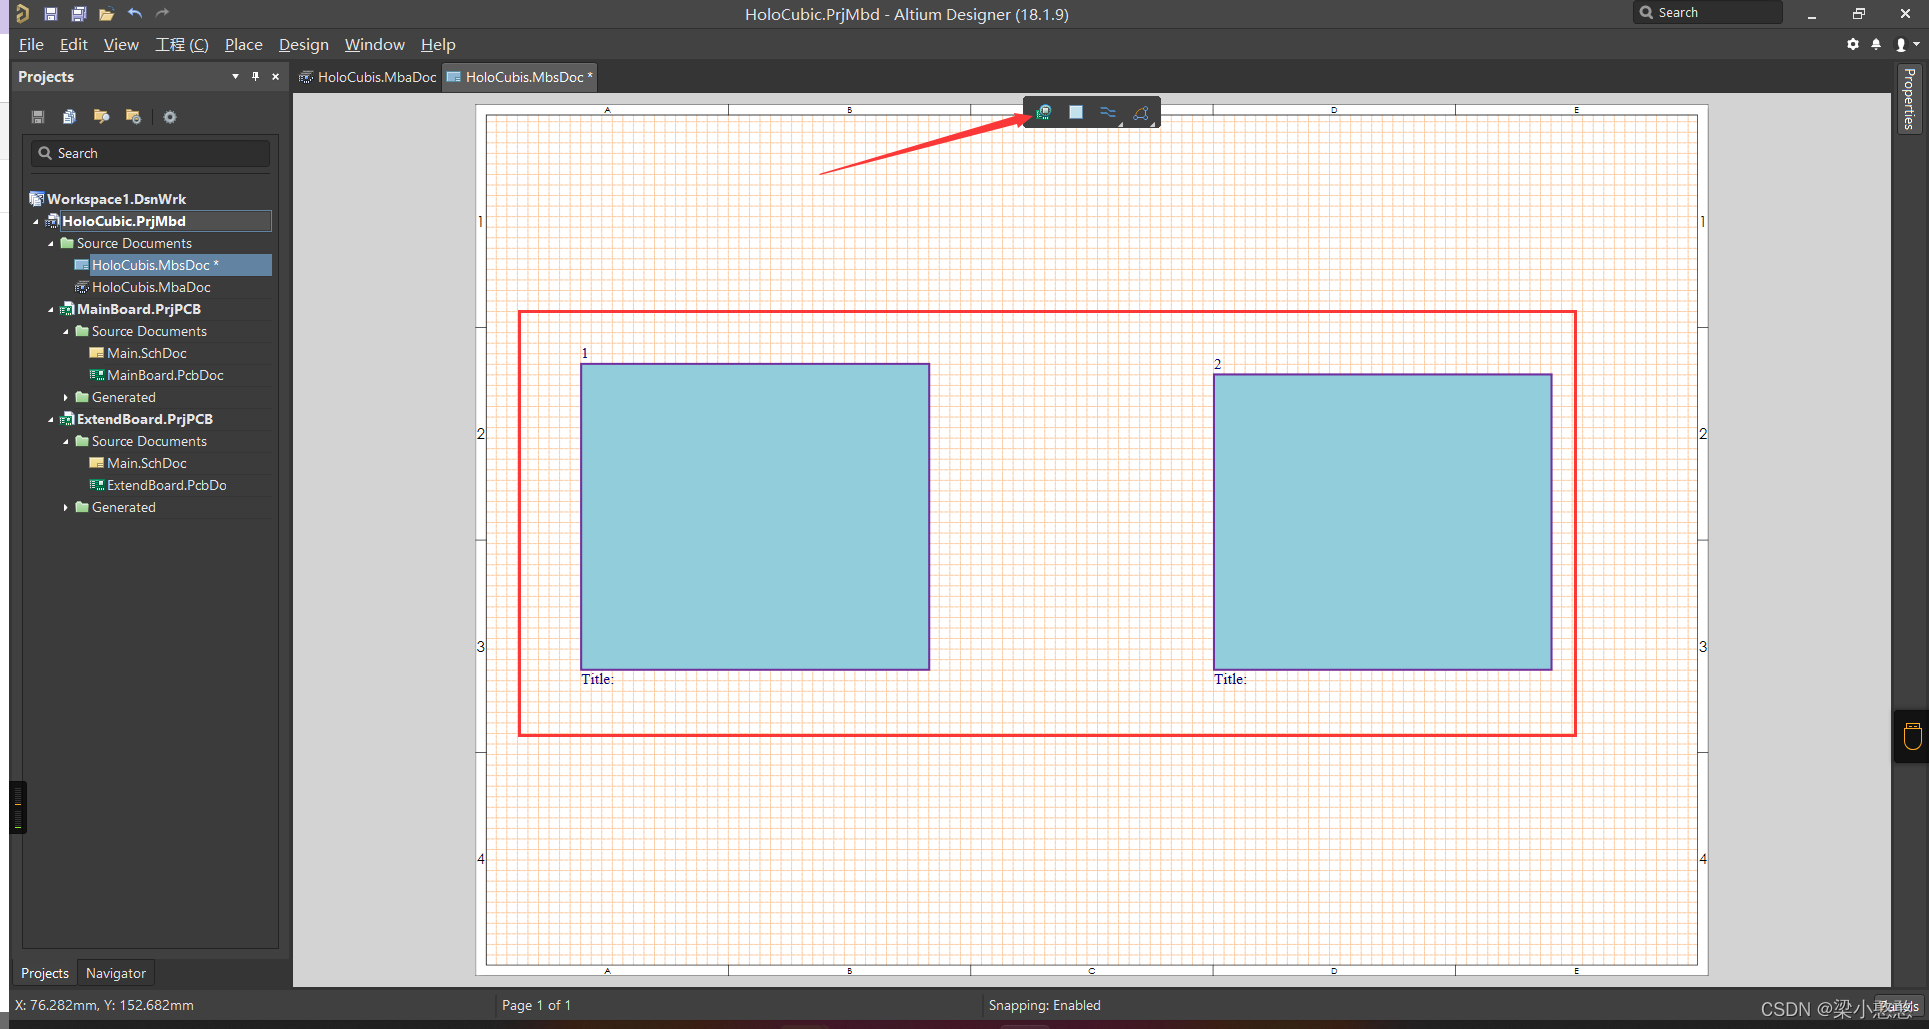The image size is (1929, 1029).
Task: Expand the Generated folder under ExtendBoard.PrjPCB
Action: (x=66, y=507)
